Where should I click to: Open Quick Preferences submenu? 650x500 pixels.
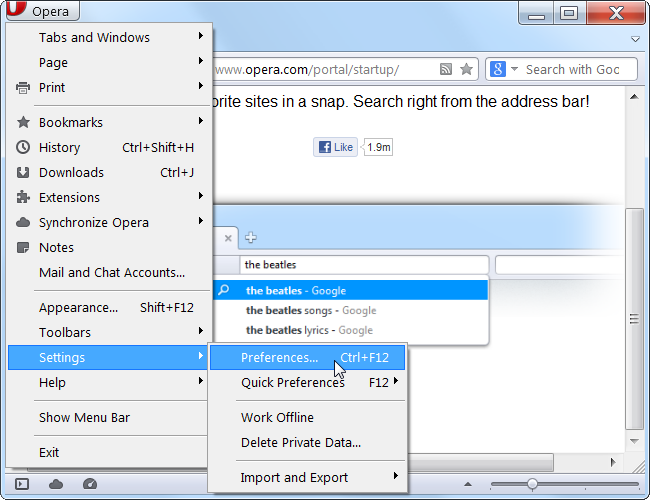point(307,382)
